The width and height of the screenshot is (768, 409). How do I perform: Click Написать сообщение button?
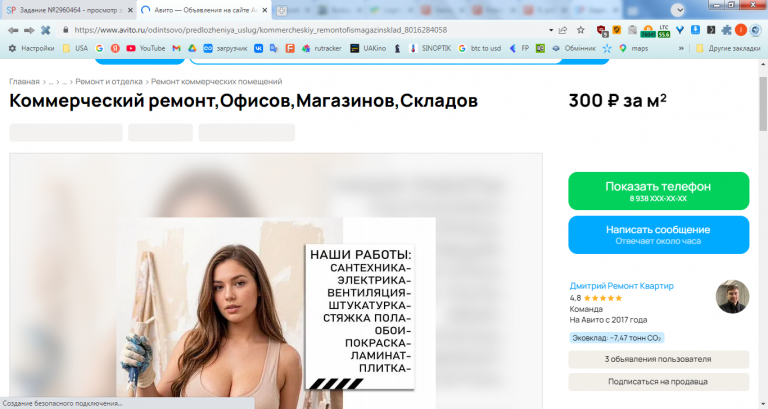(x=658, y=235)
